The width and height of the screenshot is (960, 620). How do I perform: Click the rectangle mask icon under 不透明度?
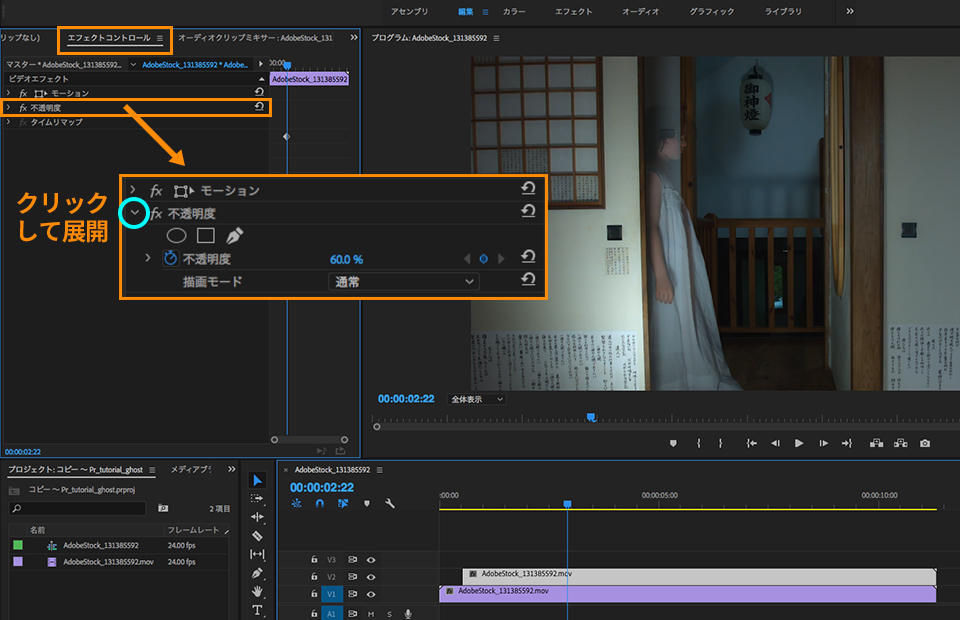tap(206, 236)
